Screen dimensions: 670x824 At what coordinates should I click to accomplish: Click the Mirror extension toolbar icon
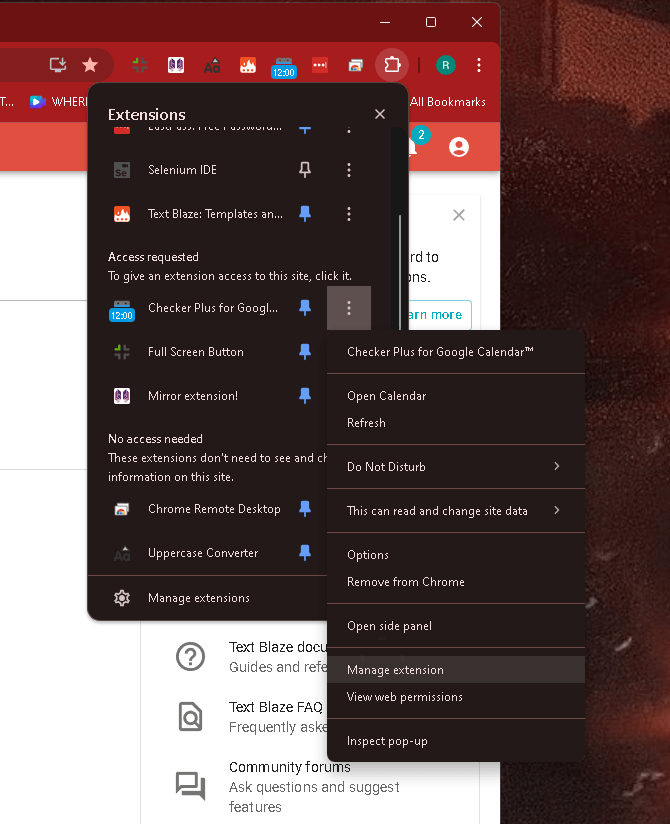tap(176, 65)
